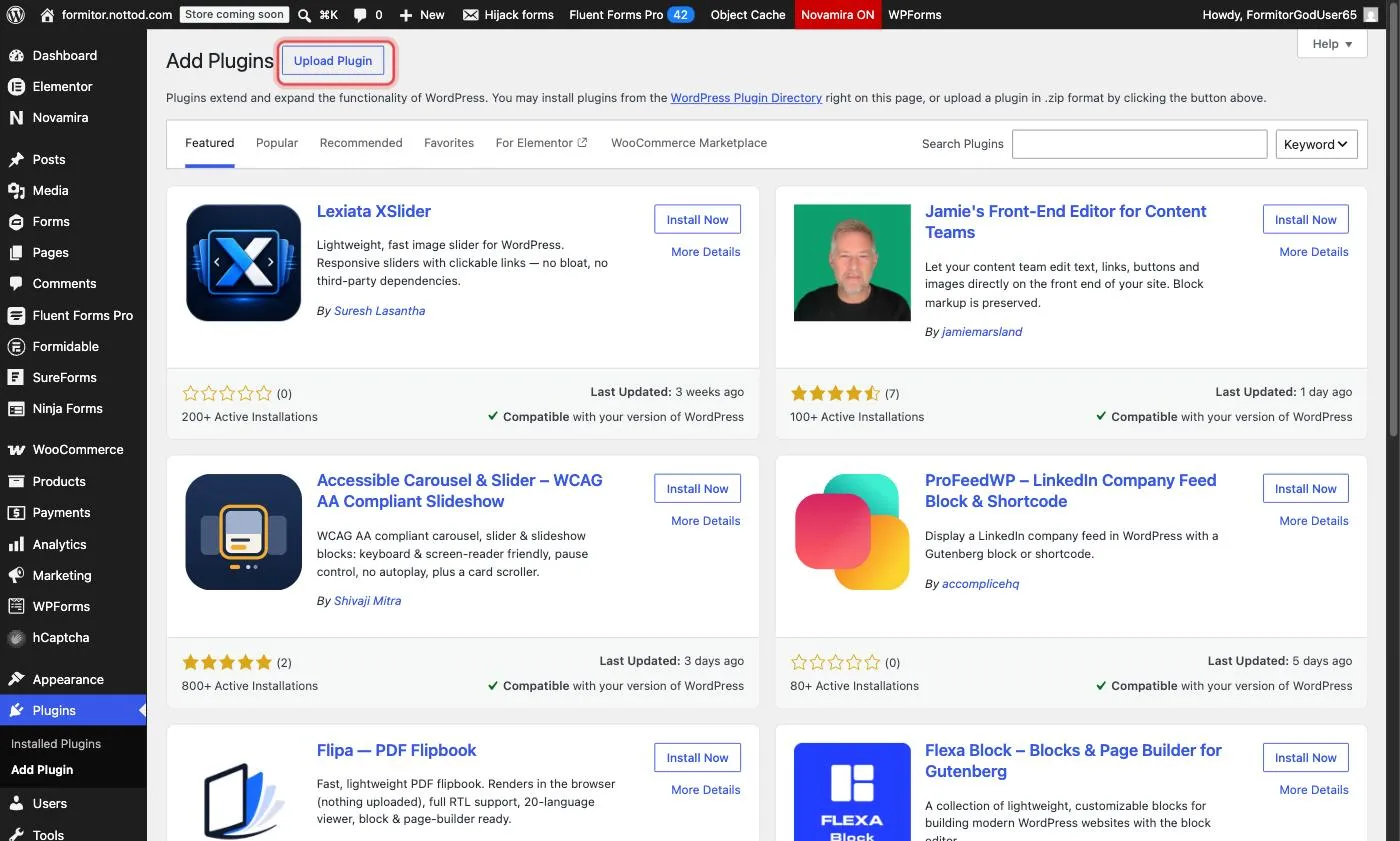1400x841 pixels.
Task: Click the Appearance brush icon
Action: coord(16,679)
